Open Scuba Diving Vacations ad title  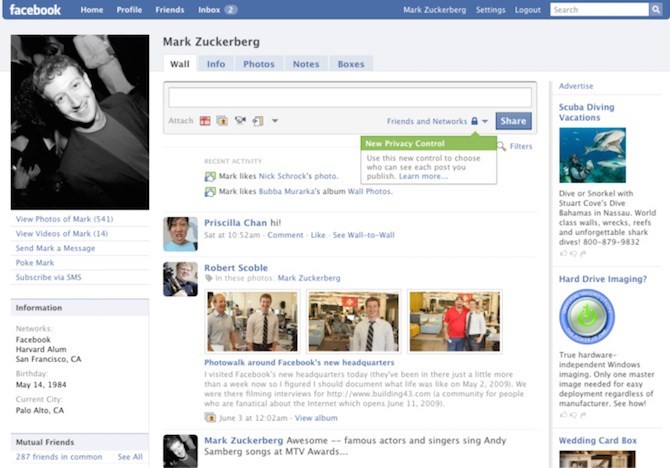(x=586, y=112)
